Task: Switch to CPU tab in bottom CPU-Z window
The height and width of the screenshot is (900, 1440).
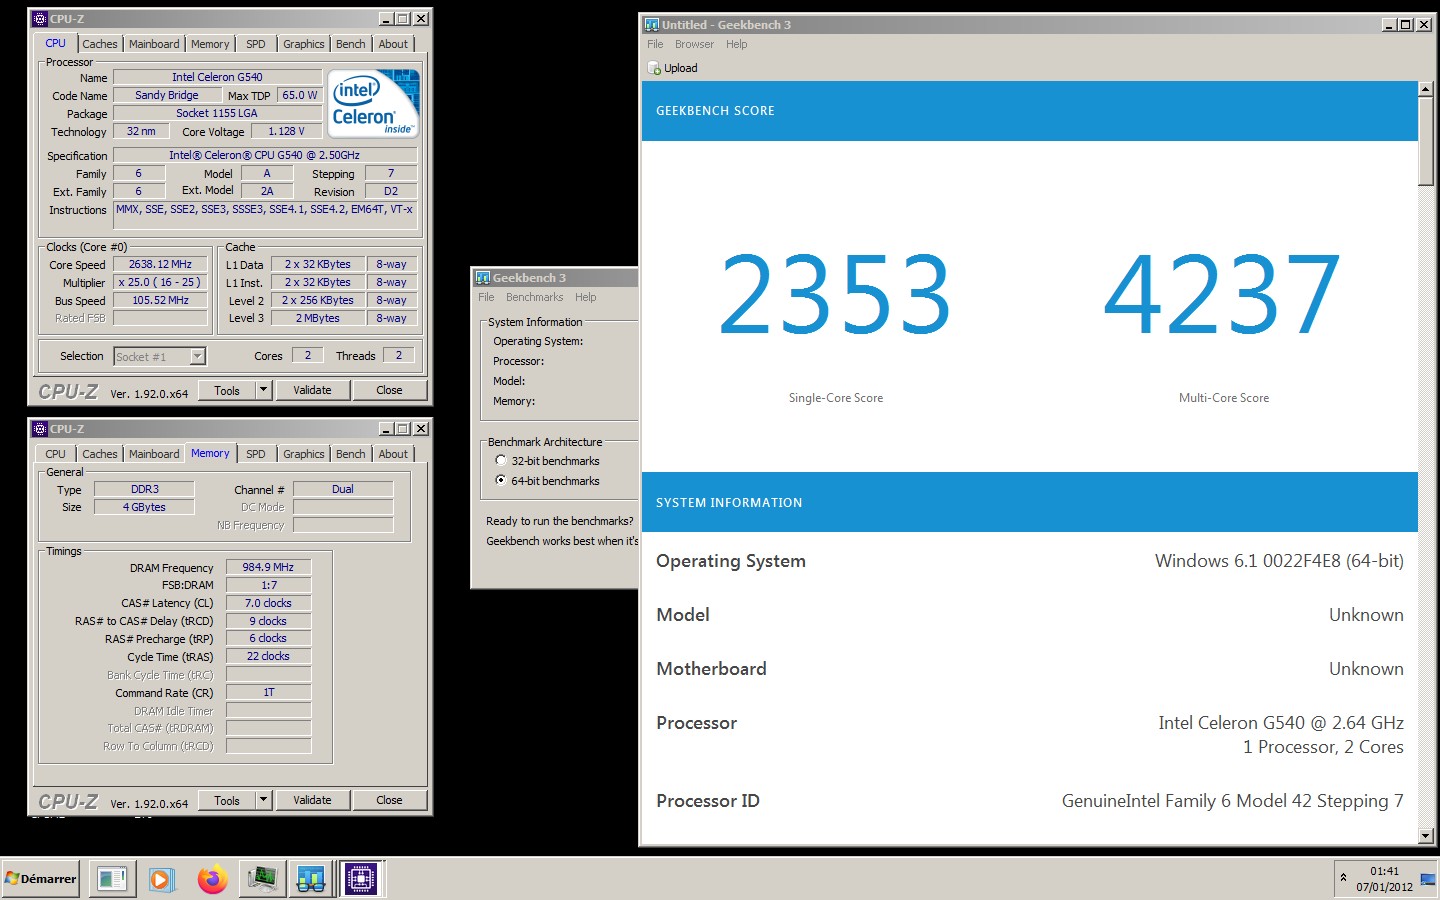Action: coord(56,454)
